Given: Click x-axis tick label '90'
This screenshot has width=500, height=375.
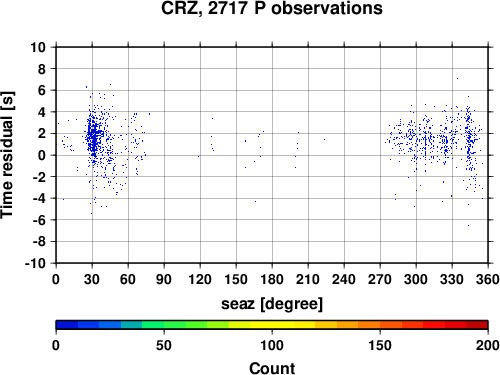Looking at the screenshot, I should 164,279.
